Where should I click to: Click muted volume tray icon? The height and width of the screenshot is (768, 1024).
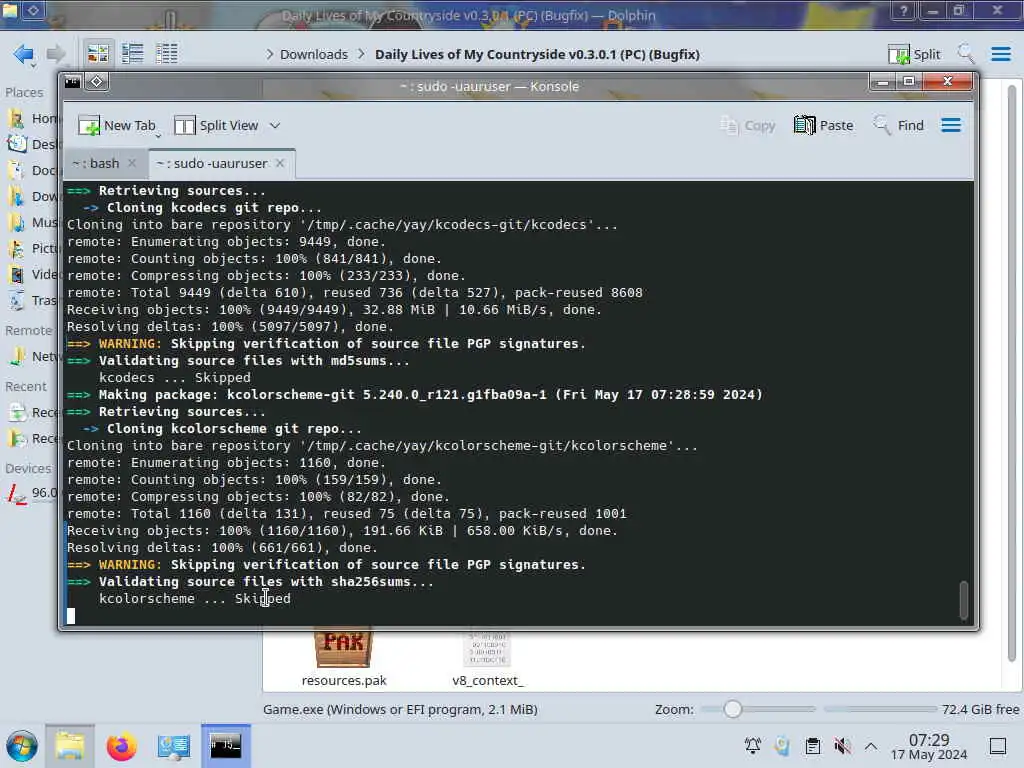click(842, 746)
